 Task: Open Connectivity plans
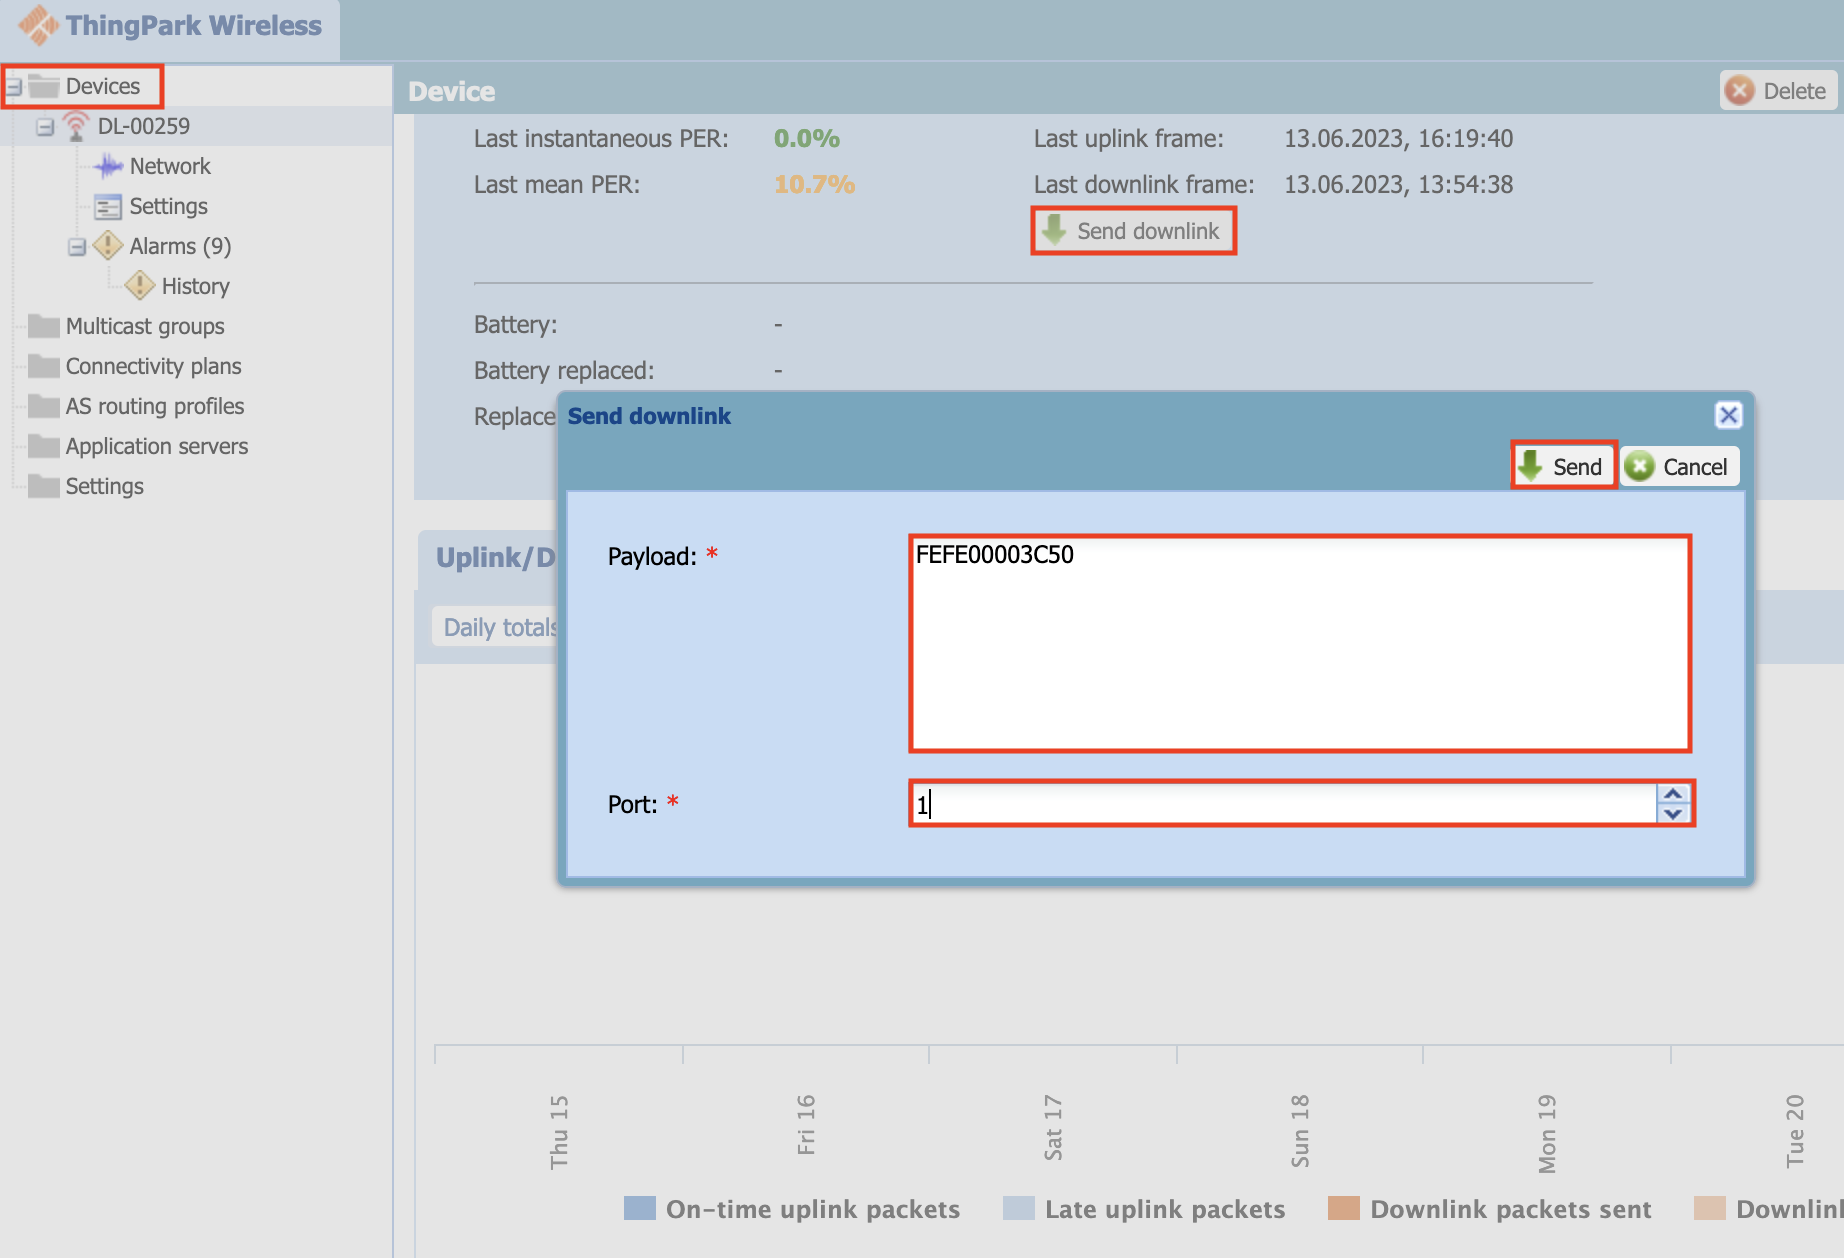click(x=153, y=366)
